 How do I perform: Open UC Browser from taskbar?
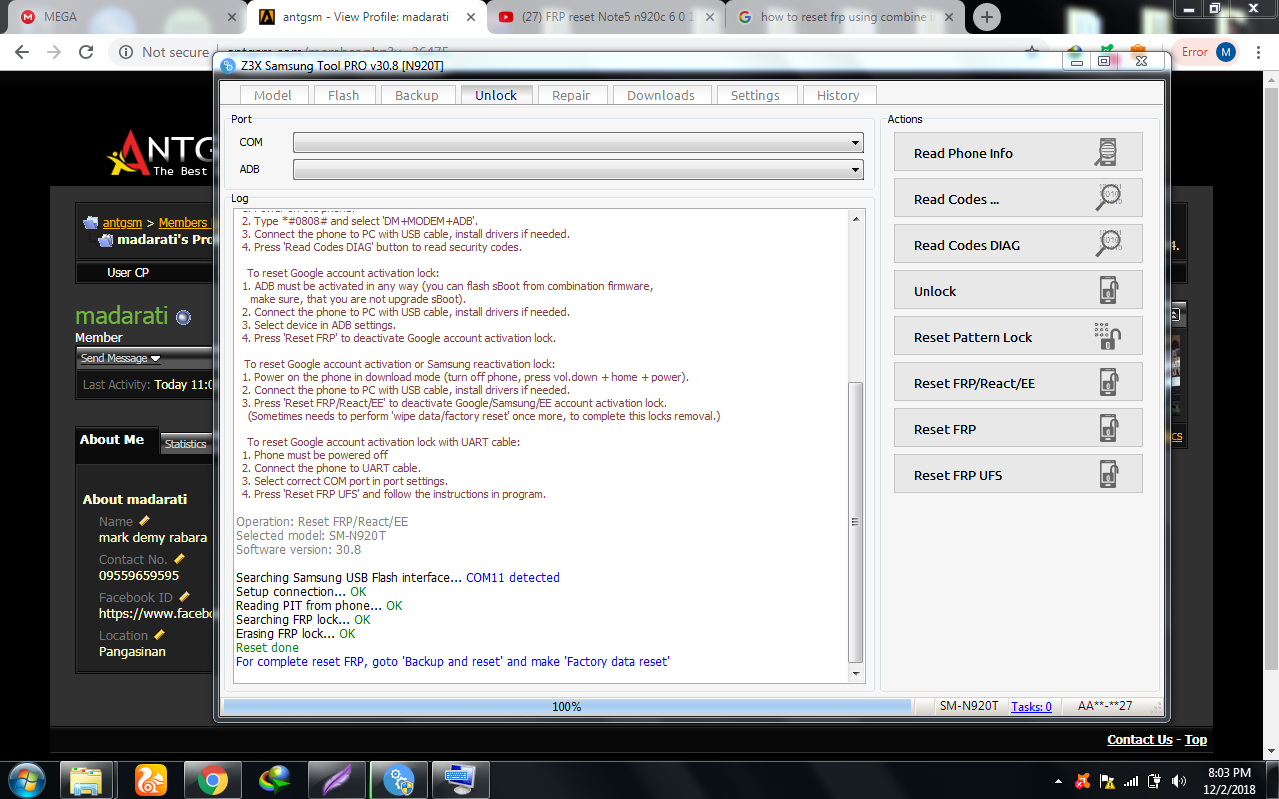point(151,779)
